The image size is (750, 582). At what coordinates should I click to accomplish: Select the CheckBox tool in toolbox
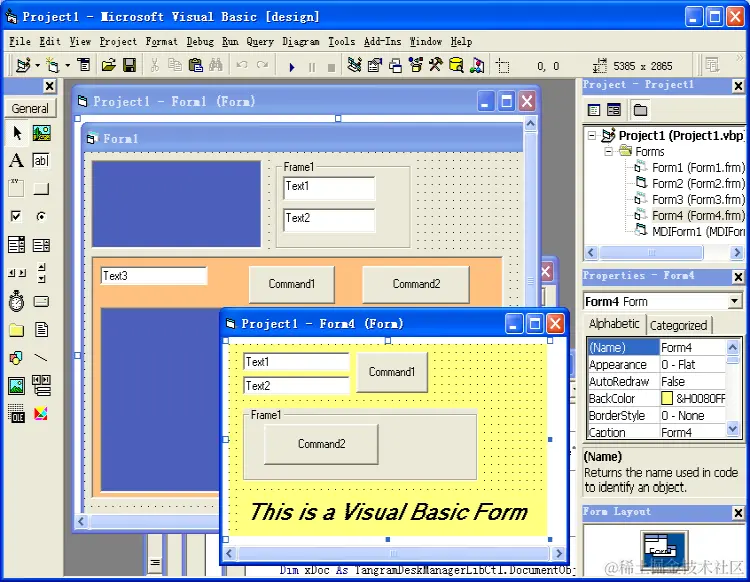click(x=17, y=217)
